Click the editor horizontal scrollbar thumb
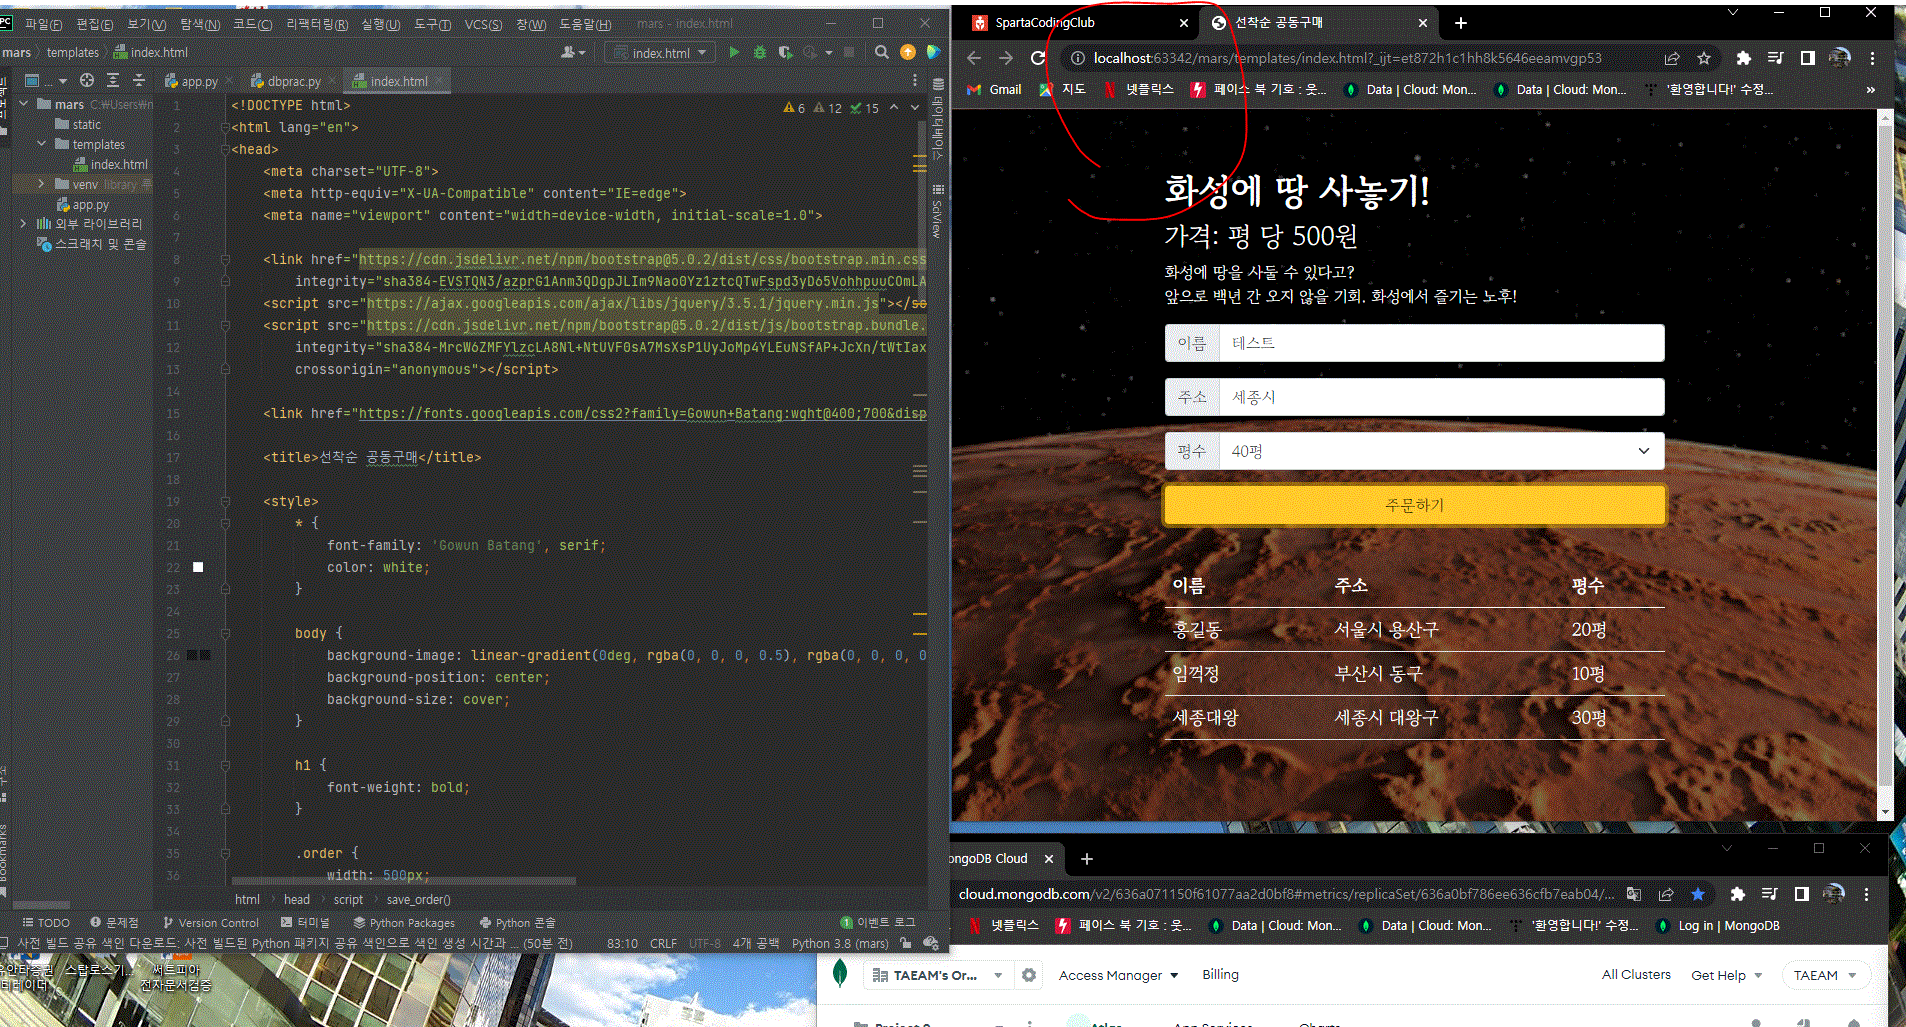 tap(404, 881)
